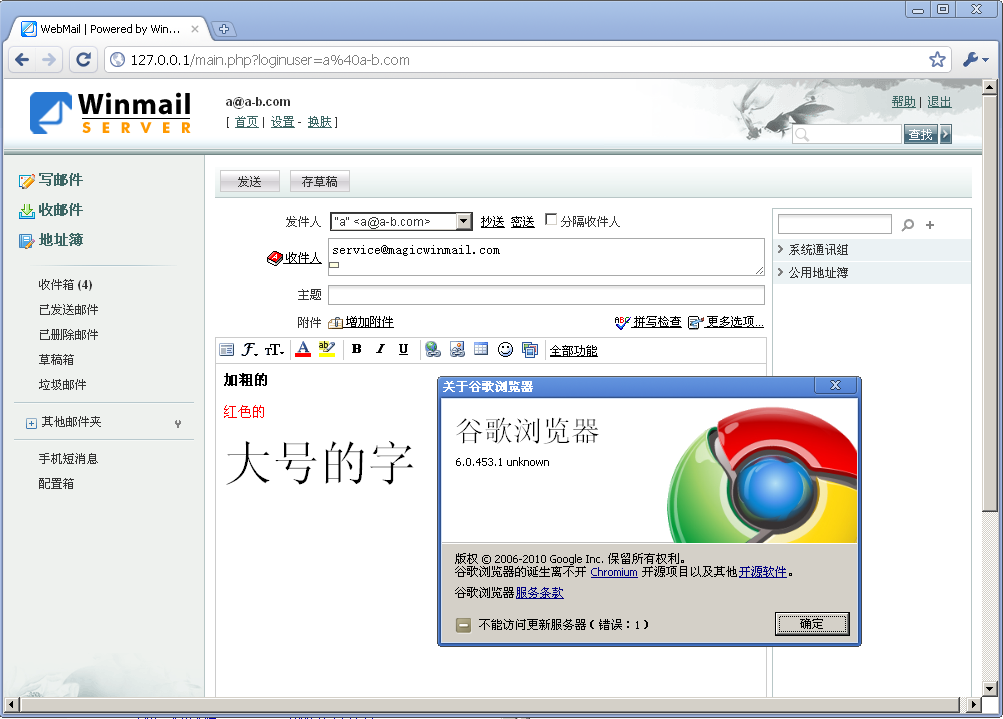Open the Chromium link in the About dialog
This screenshot has width=1003, height=719.
(x=614, y=572)
